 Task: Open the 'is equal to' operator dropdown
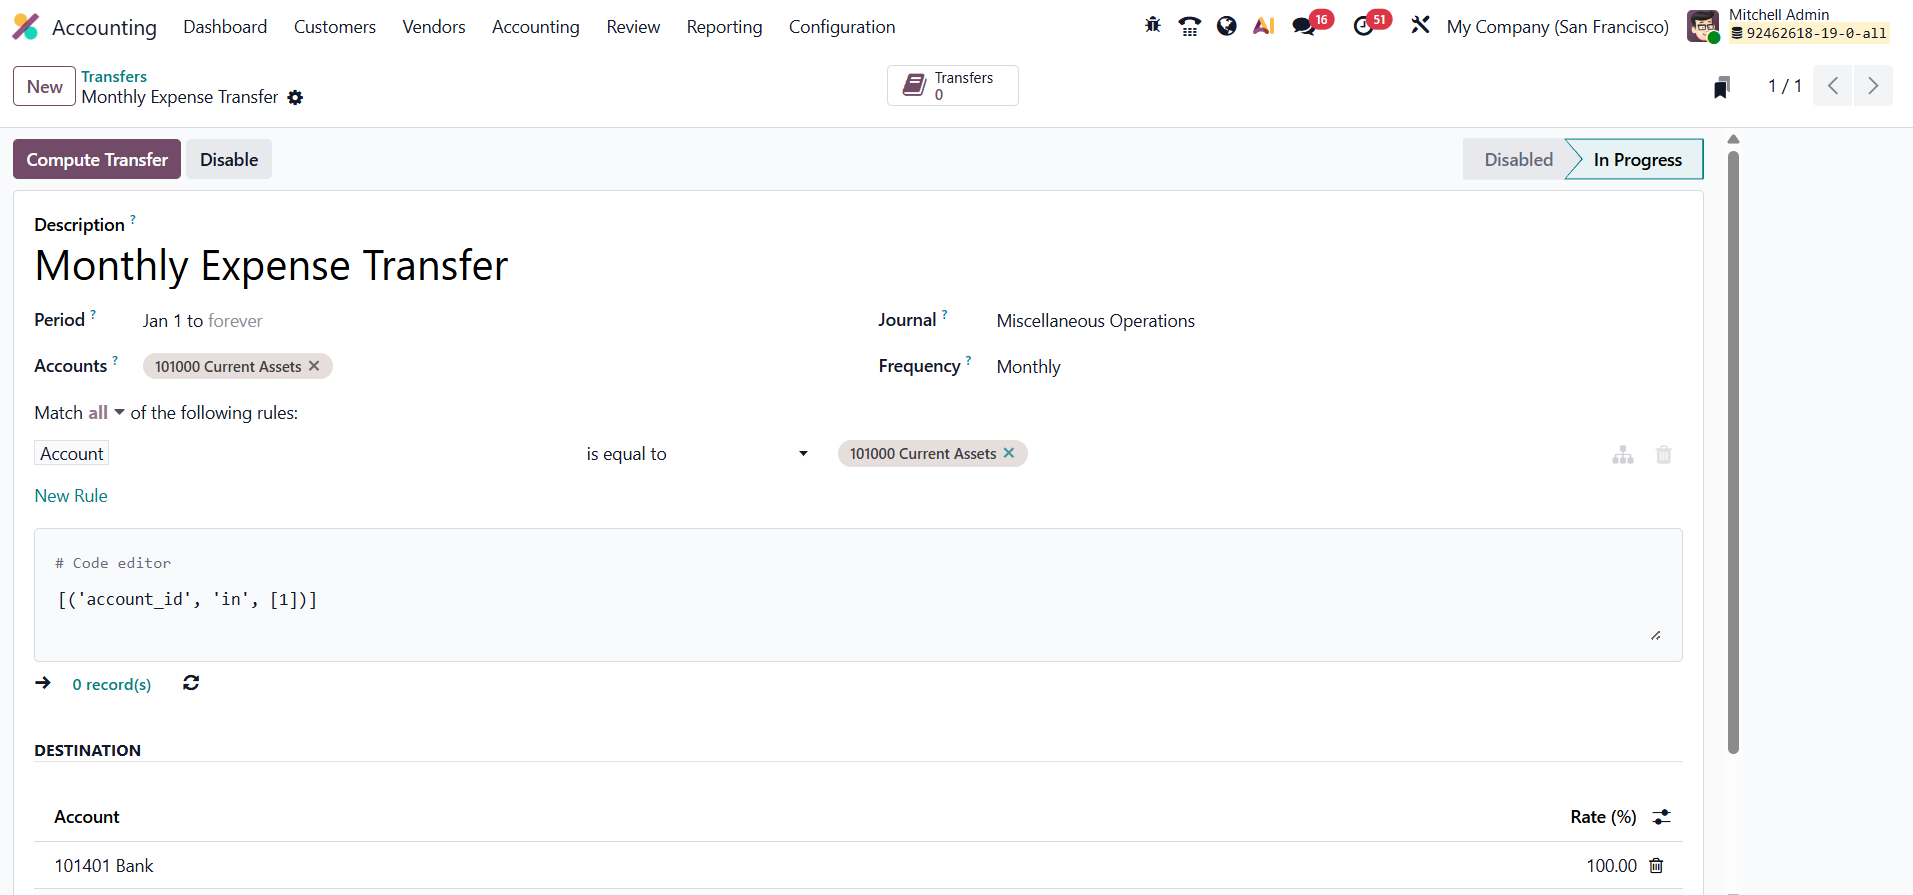[x=697, y=454]
